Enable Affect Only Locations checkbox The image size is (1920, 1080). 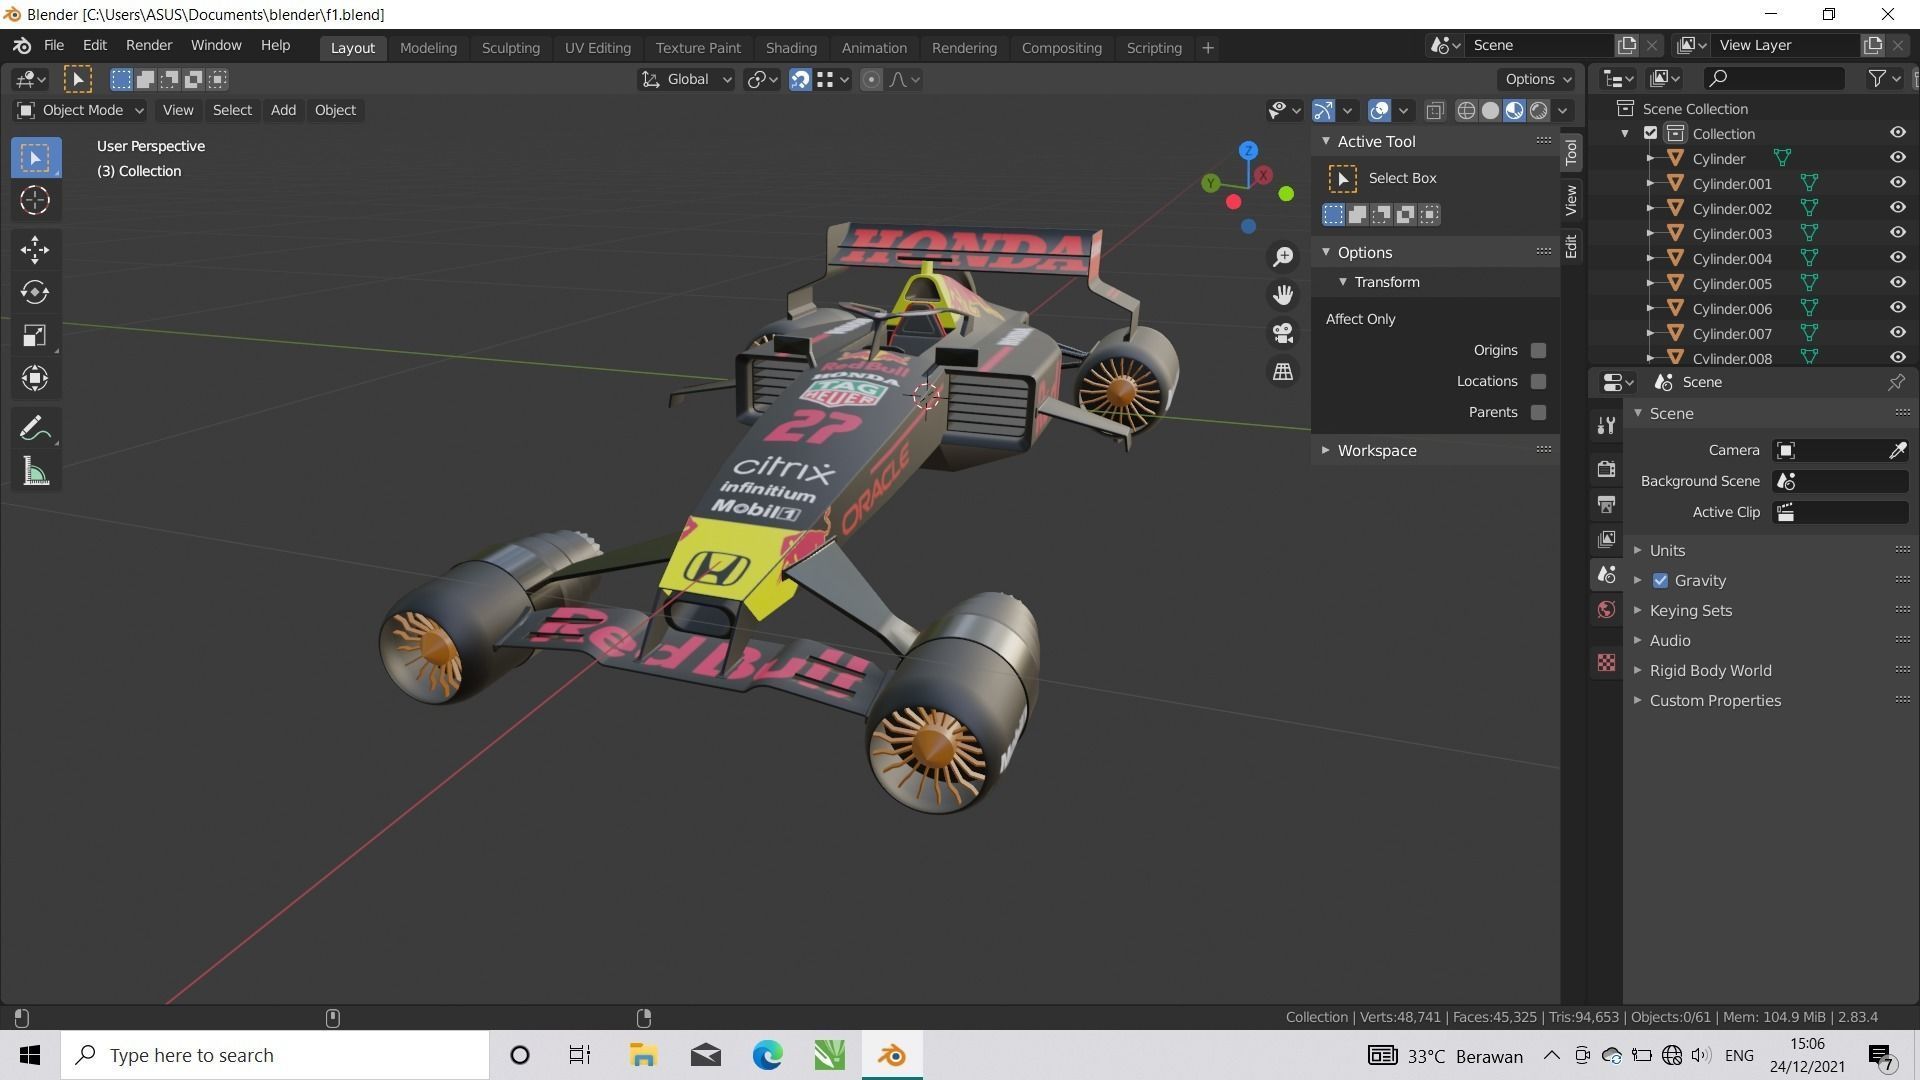[x=1538, y=382]
